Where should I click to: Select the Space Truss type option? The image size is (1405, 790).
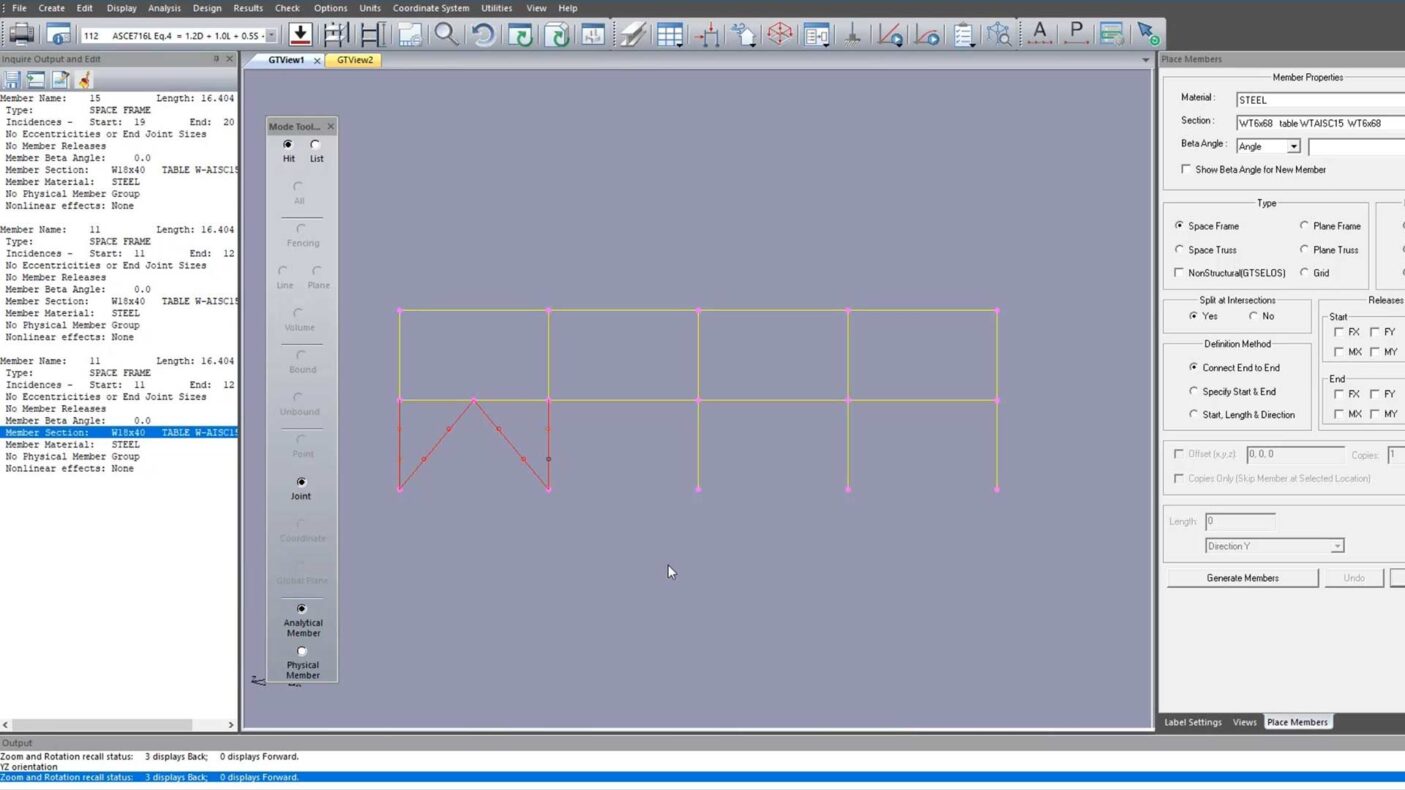1180,250
